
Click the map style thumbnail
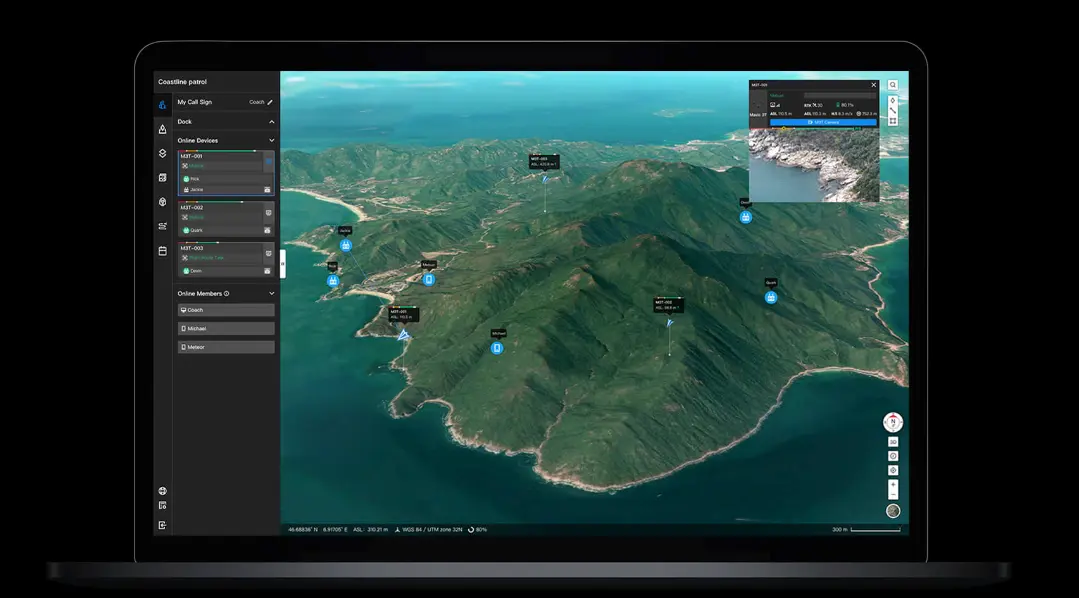coord(892,510)
